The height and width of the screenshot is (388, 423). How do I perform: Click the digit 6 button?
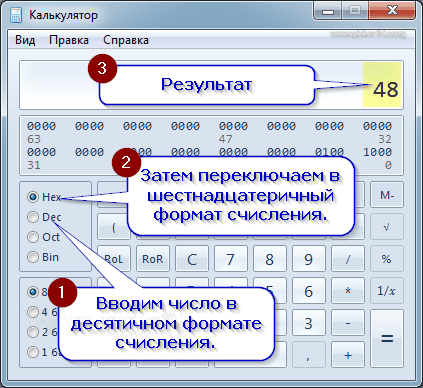pyautogui.click(x=309, y=291)
